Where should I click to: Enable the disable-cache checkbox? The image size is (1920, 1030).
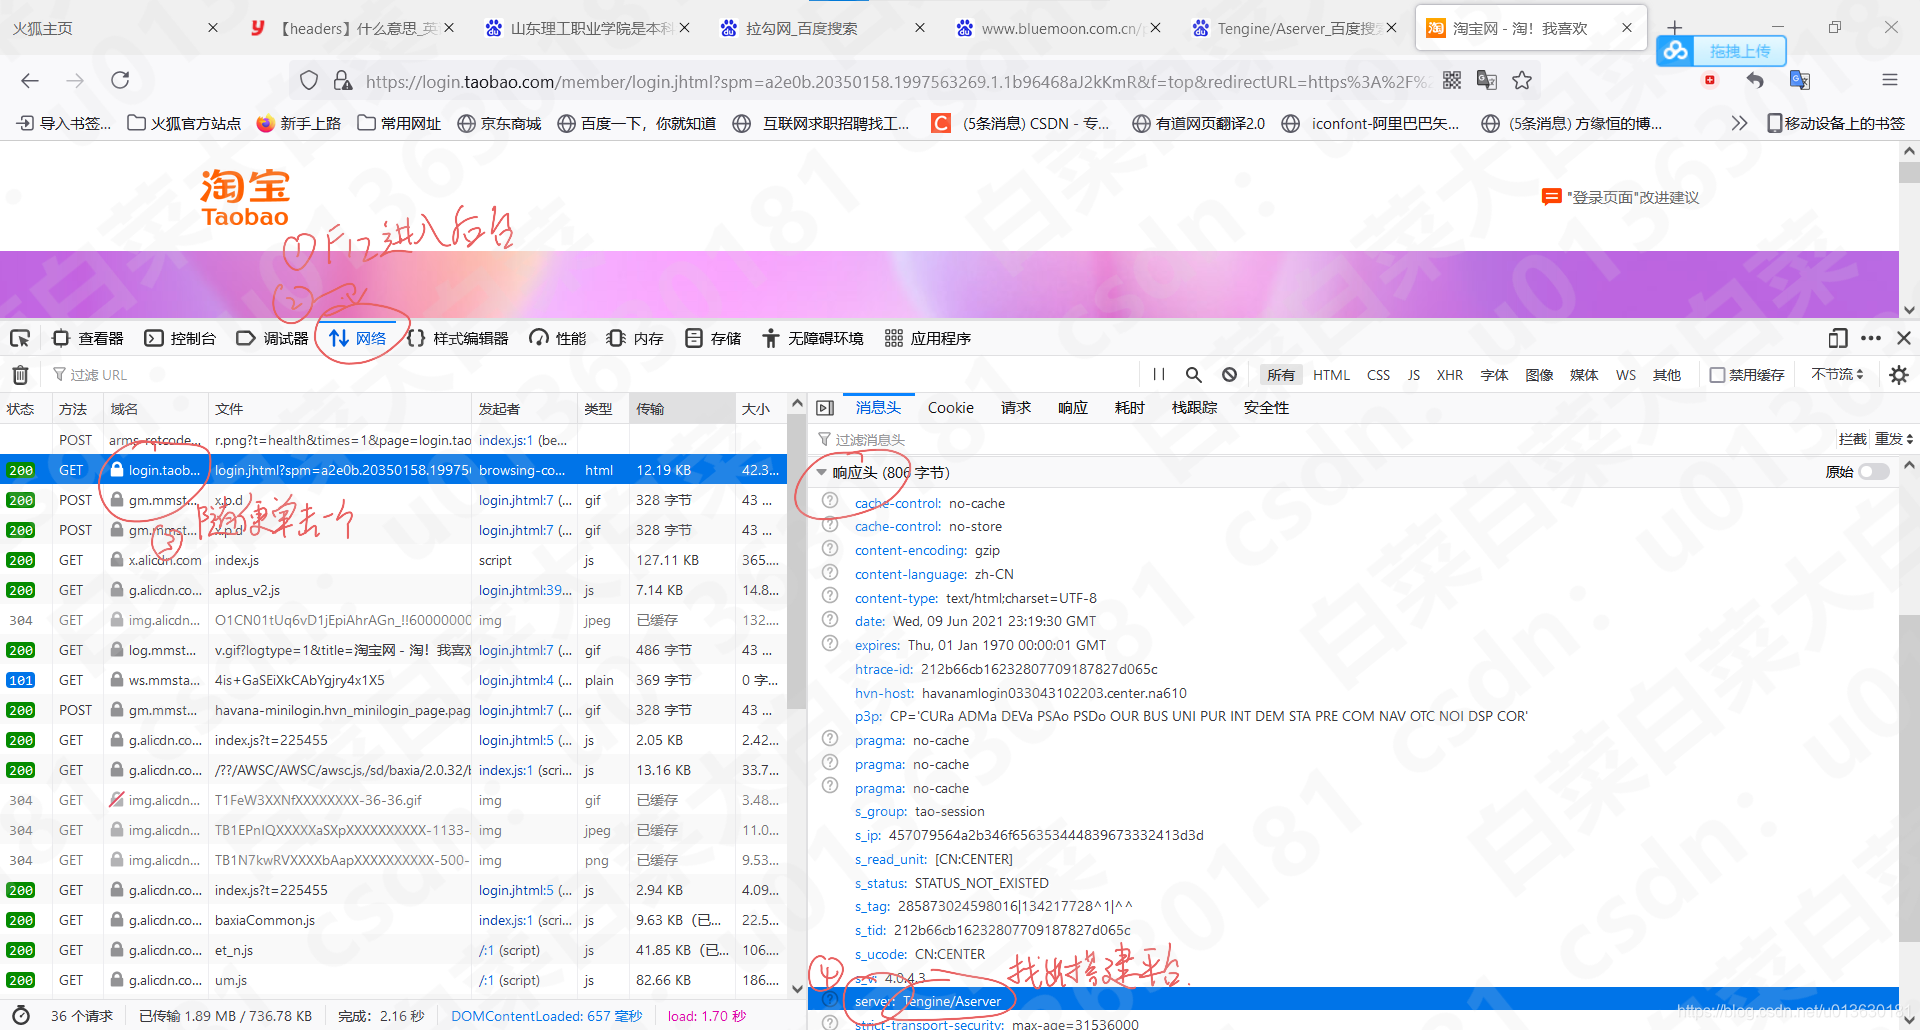(x=1717, y=375)
